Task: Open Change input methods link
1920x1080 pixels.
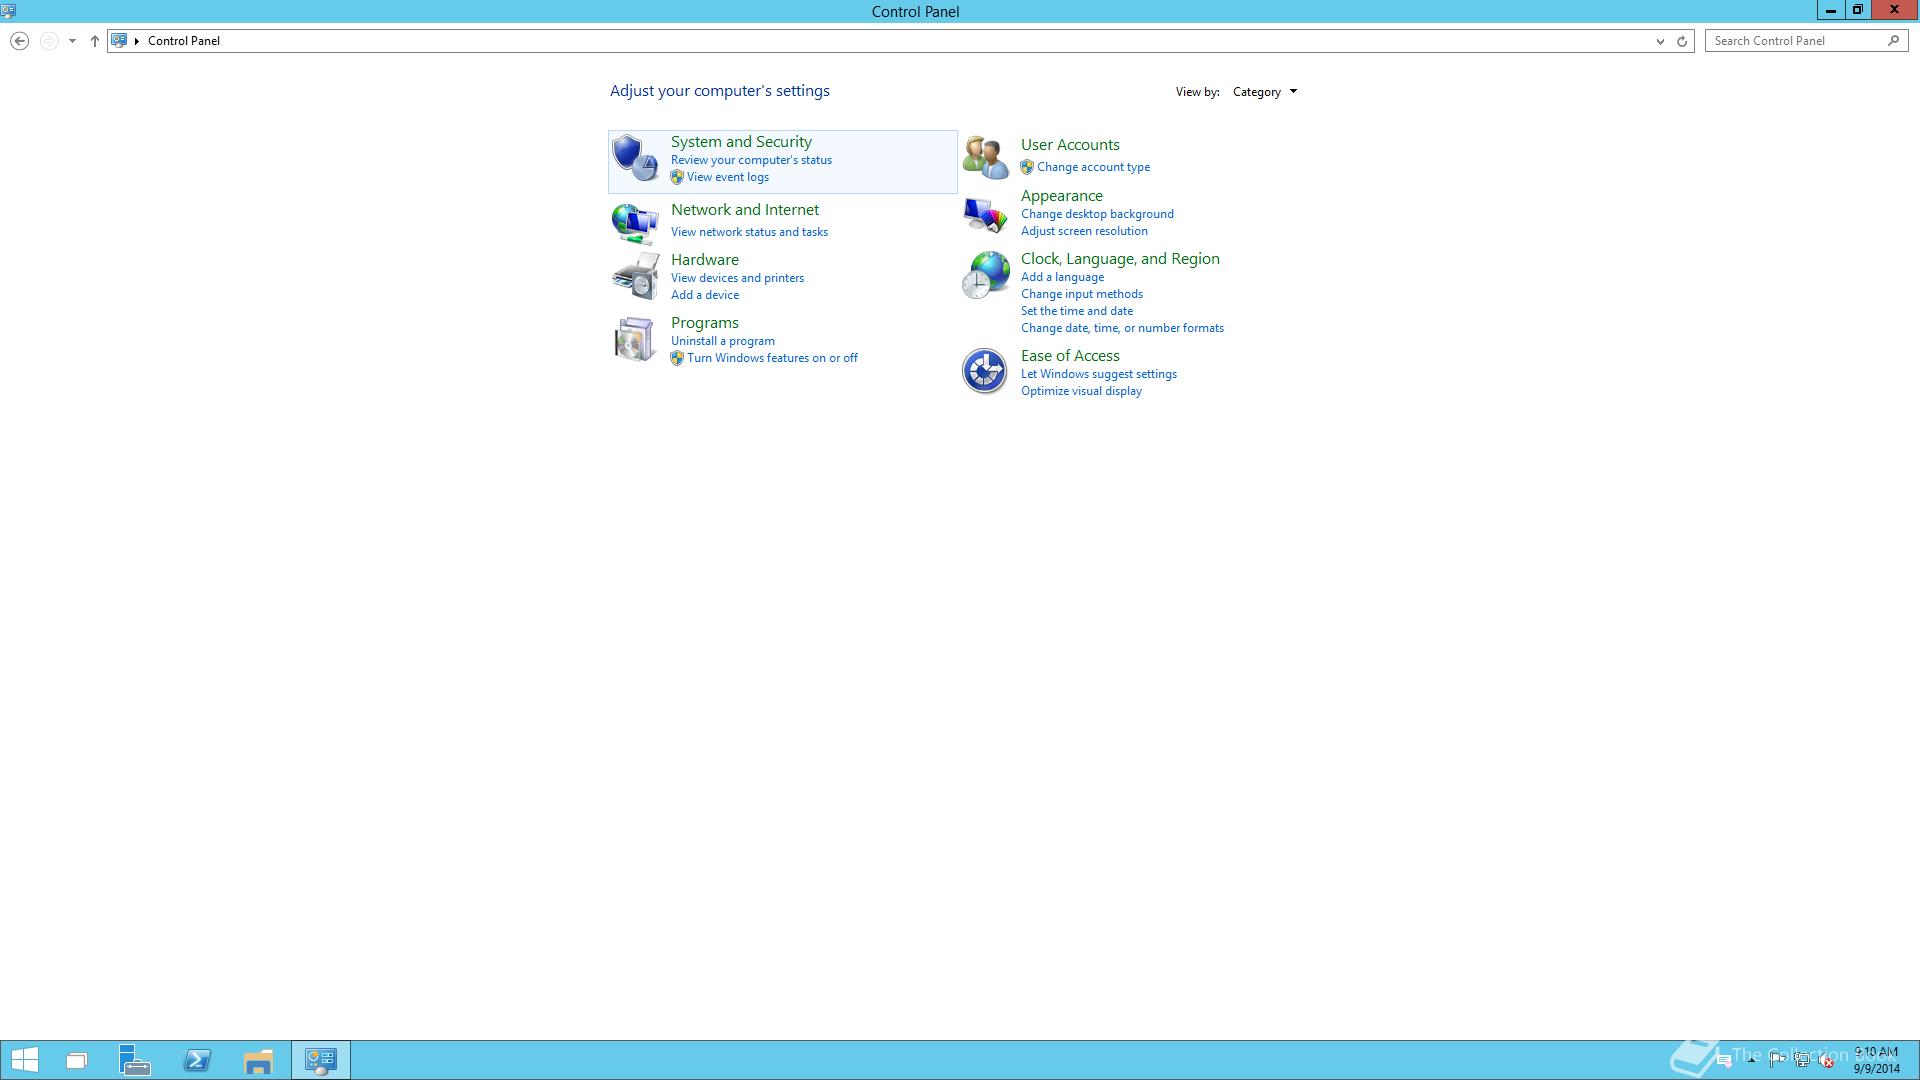Action: tap(1081, 294)
